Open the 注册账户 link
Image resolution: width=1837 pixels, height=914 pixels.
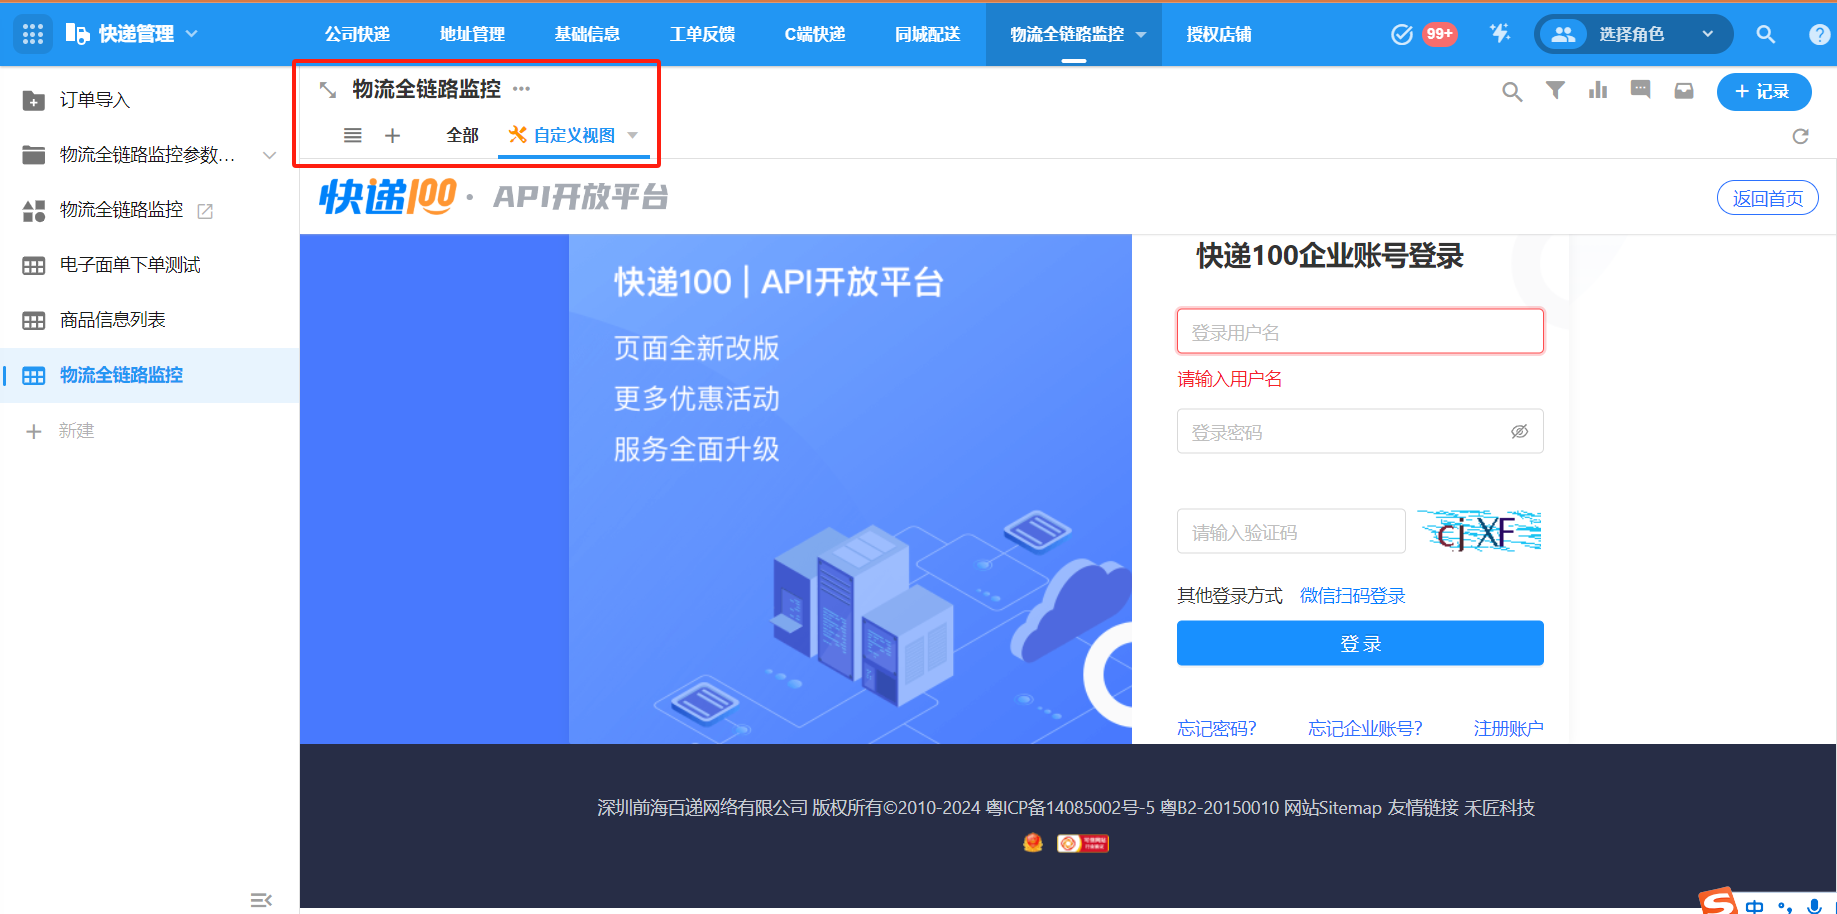(x=1508, y=728)
